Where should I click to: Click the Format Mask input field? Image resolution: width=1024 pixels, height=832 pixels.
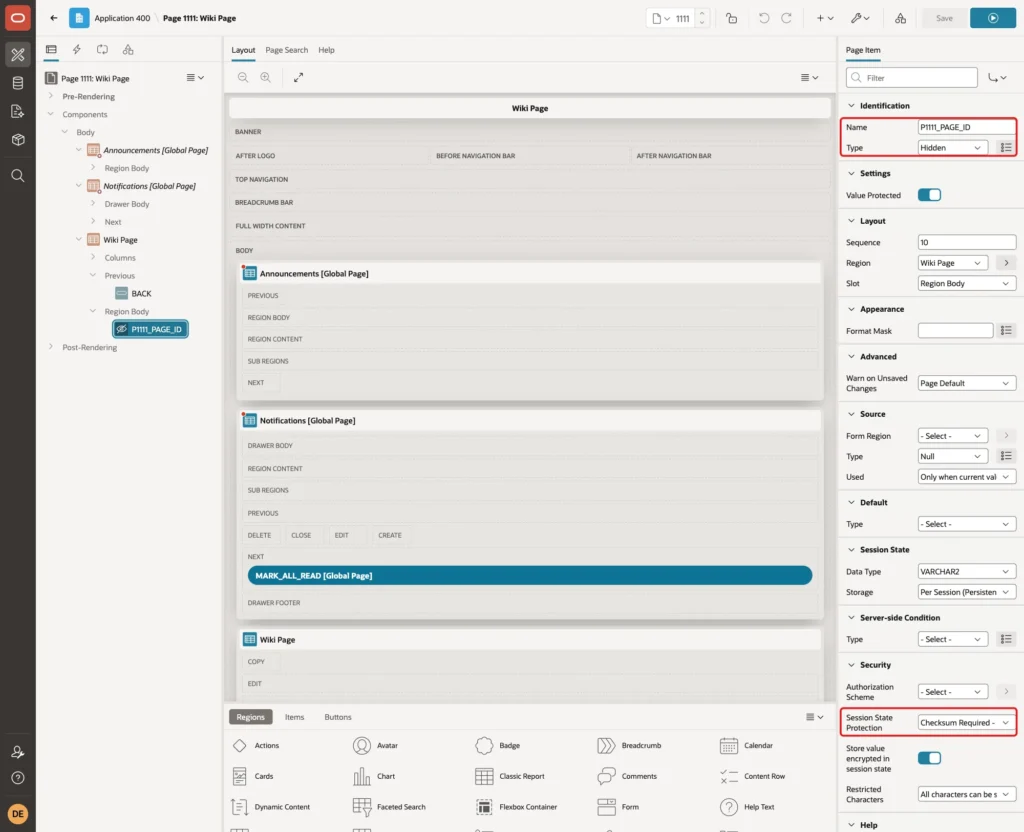pos(955,330)
